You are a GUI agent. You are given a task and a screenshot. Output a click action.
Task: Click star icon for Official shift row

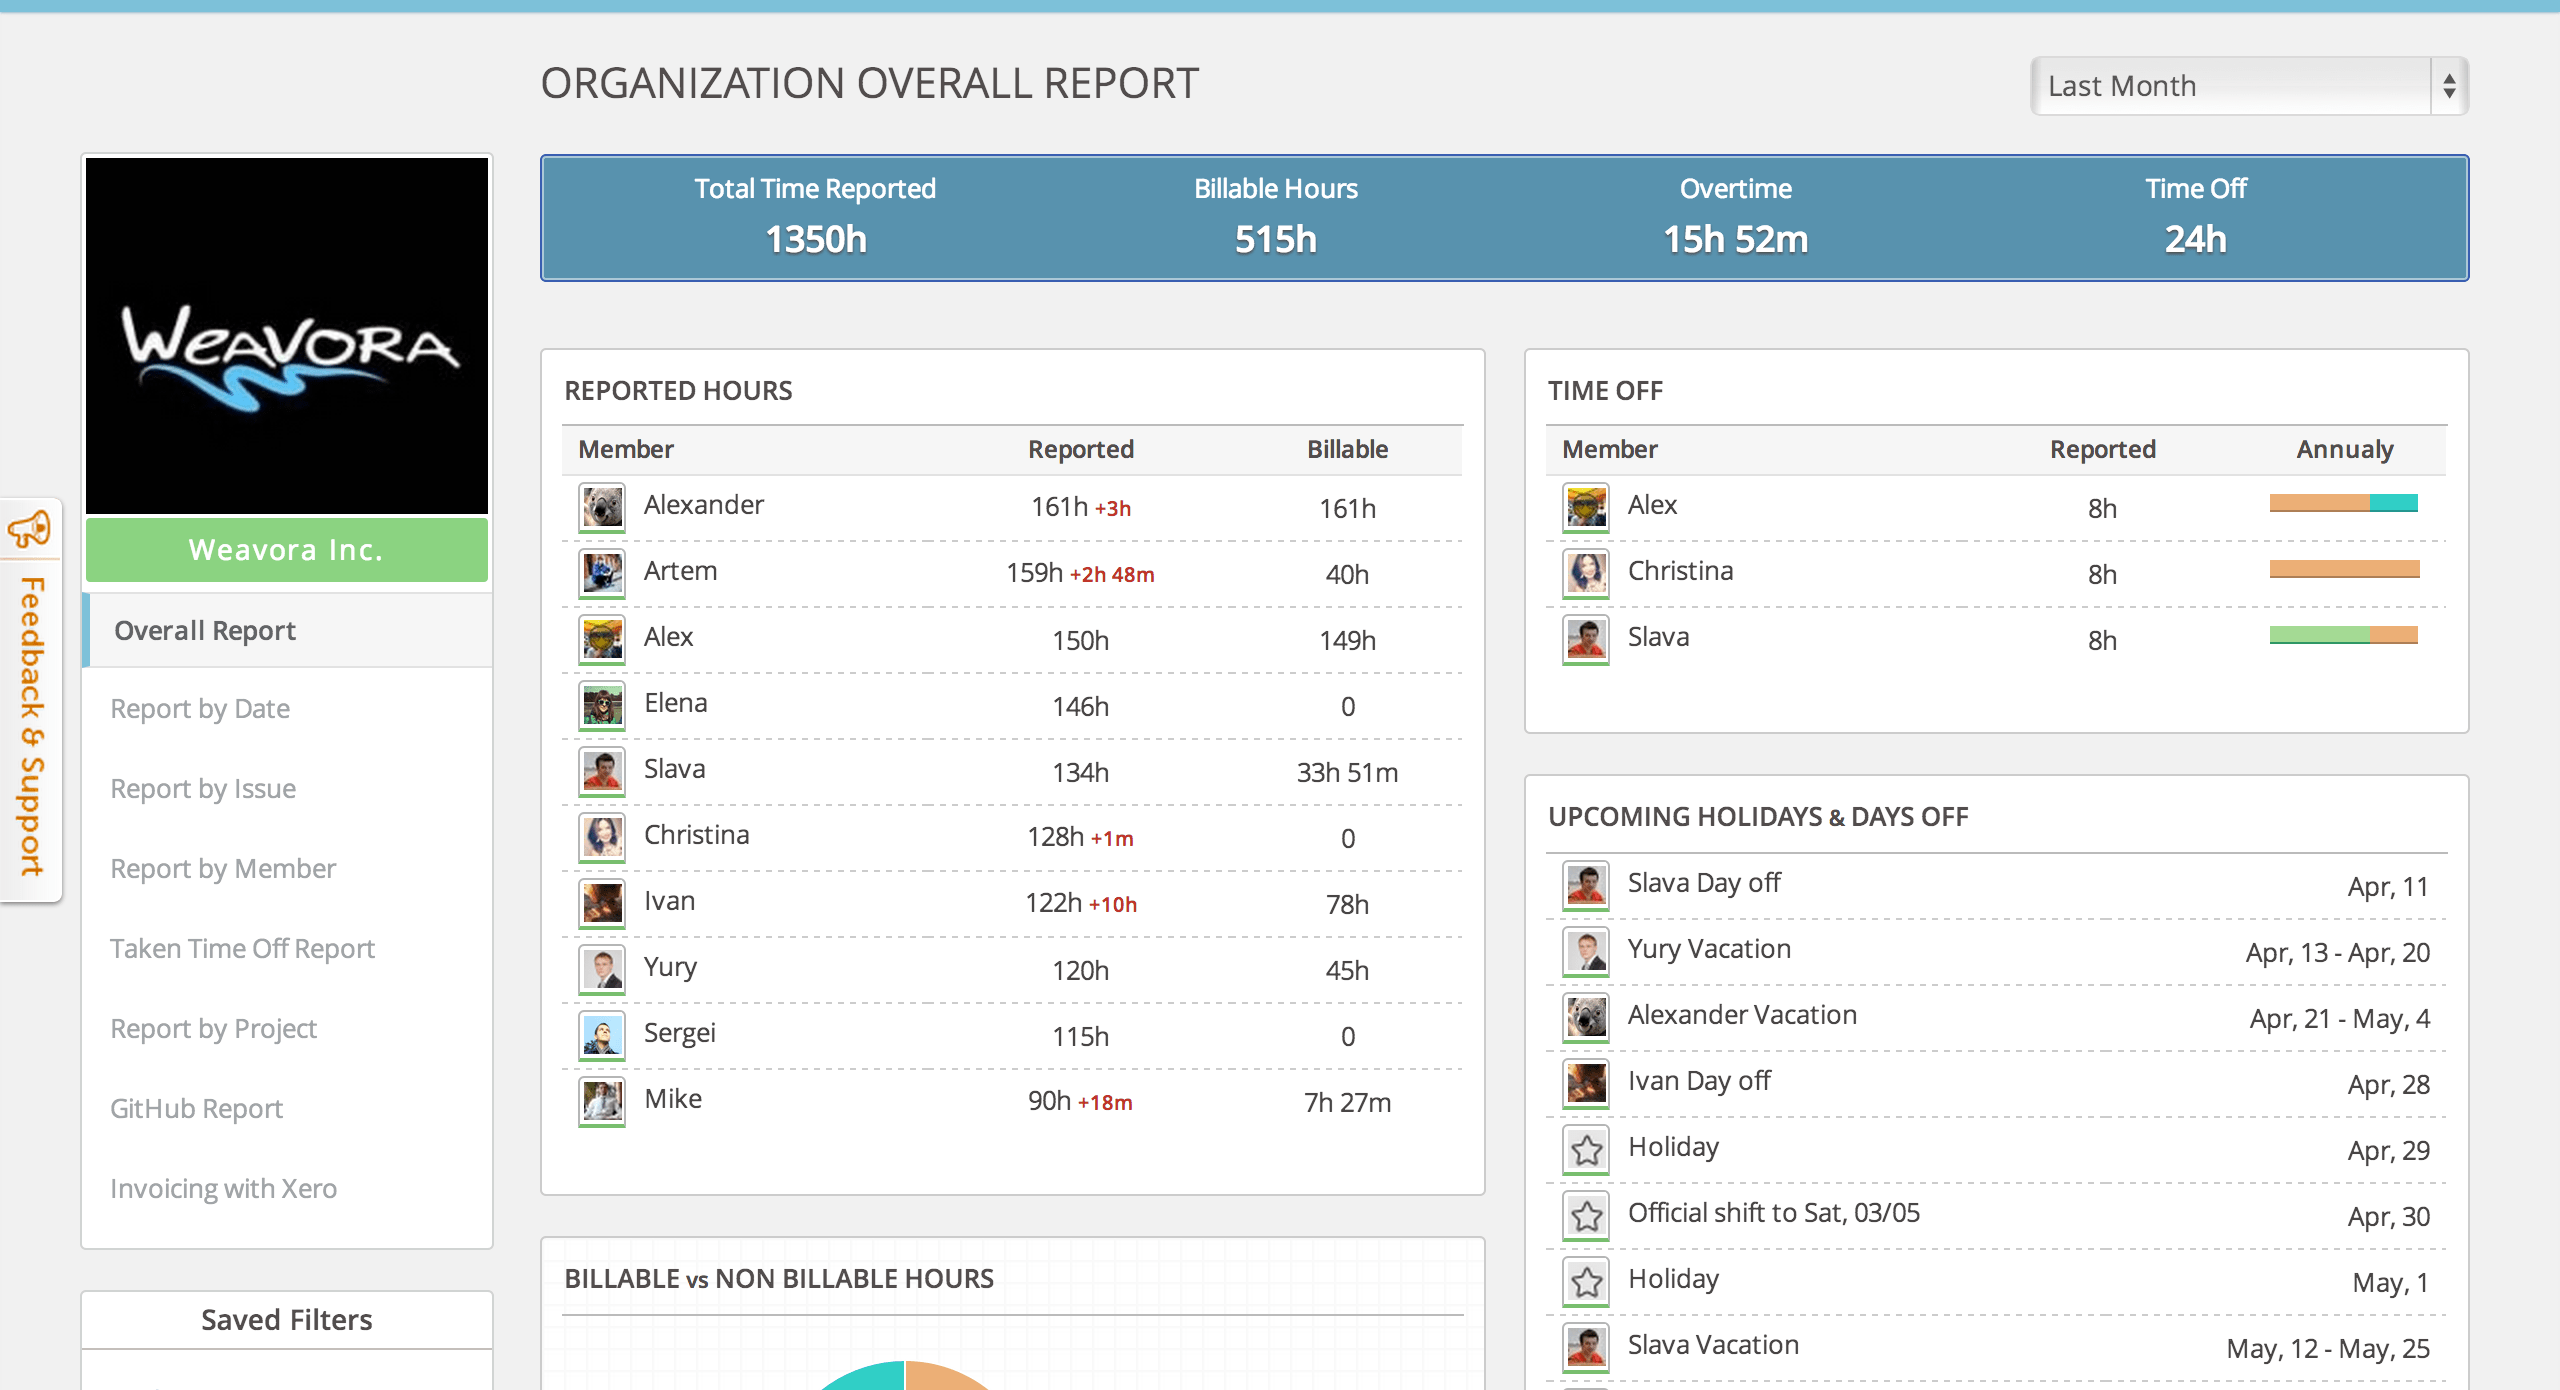pyautogui.click(x=1586, y=1216)
